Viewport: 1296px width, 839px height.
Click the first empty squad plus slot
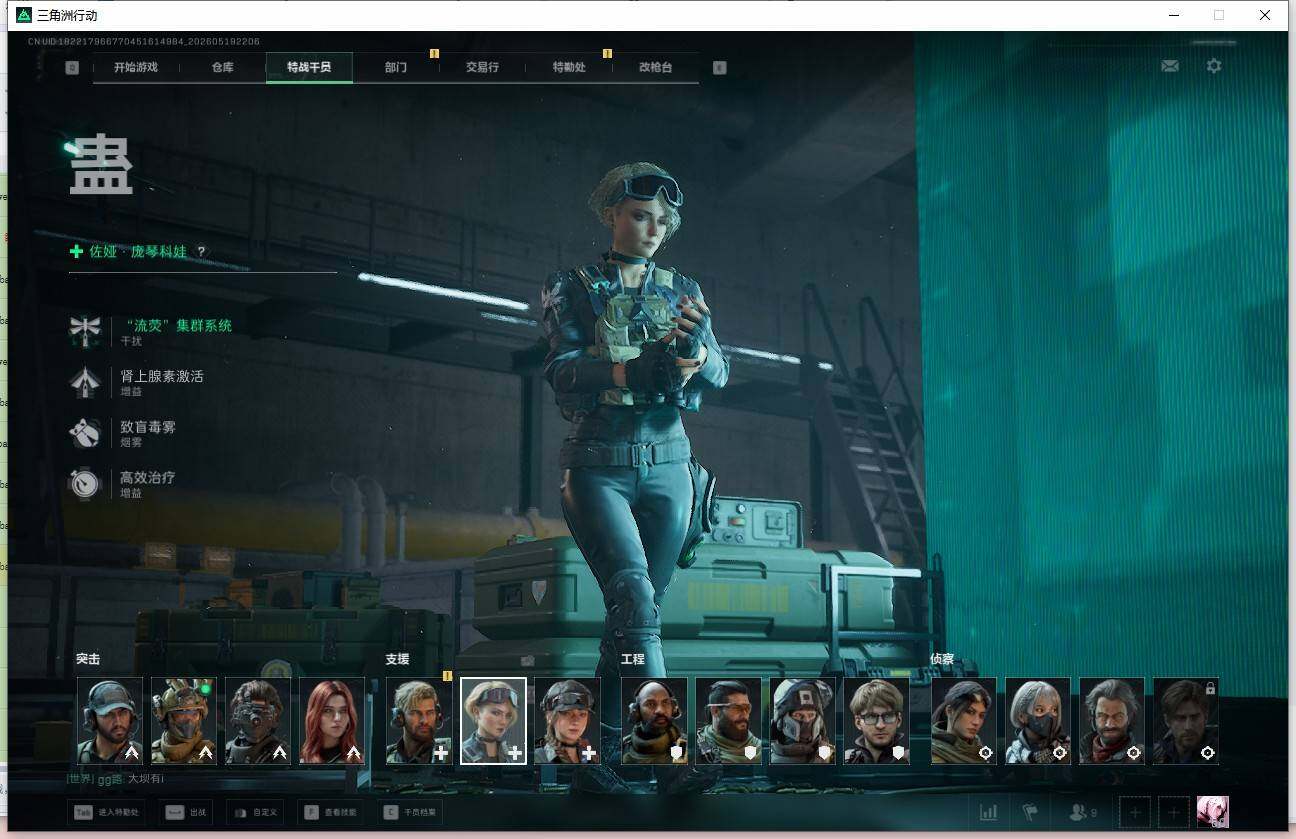point(1135,812)
